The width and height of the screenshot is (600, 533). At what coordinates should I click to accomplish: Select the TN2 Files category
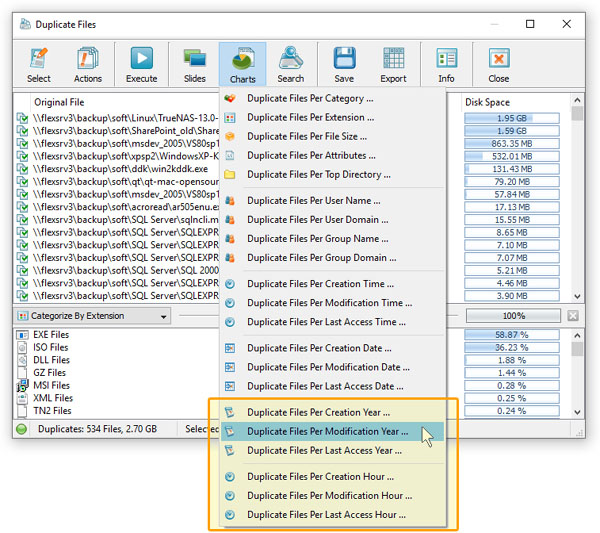(x=52, y=411)
